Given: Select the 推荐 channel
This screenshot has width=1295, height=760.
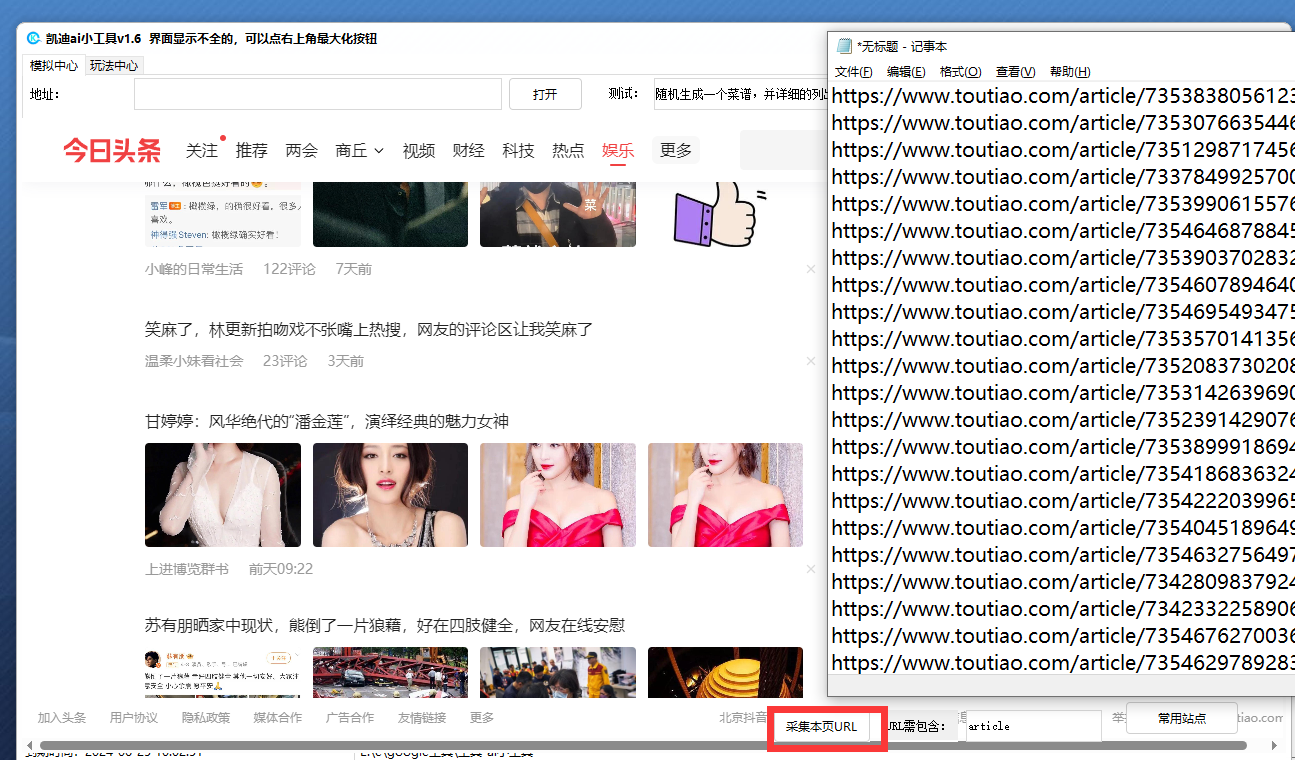Looking at the screenshot, I should 252,151.
